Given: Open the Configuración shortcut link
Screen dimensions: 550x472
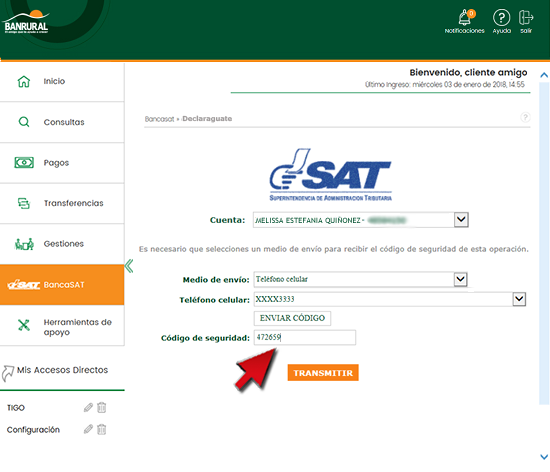Looking at the screenshot, I should (x=33, y=430).
